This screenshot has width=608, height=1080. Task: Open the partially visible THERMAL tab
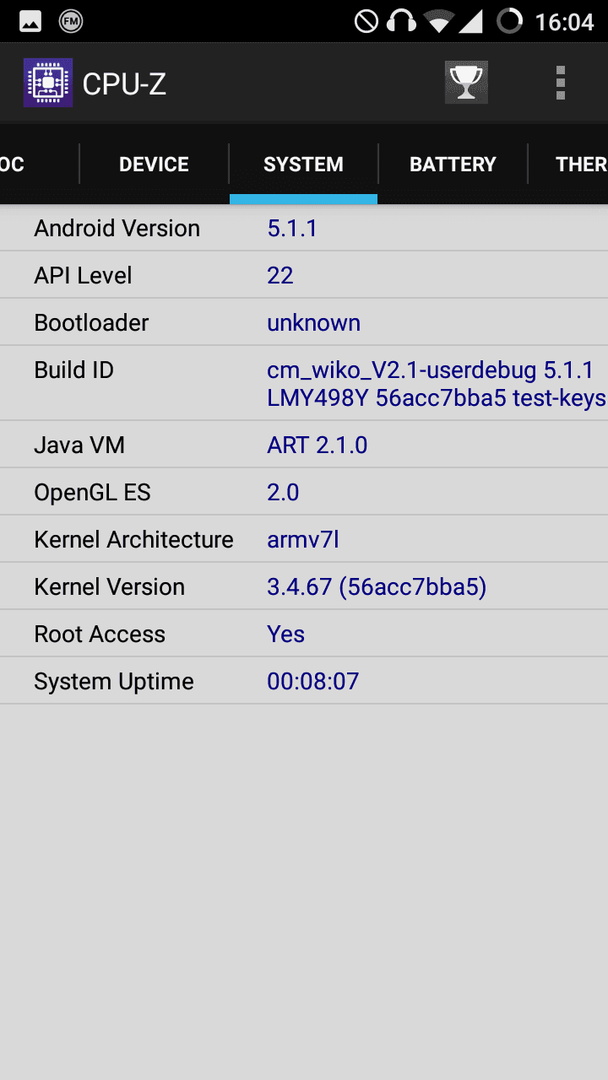(x=569, y=164)
